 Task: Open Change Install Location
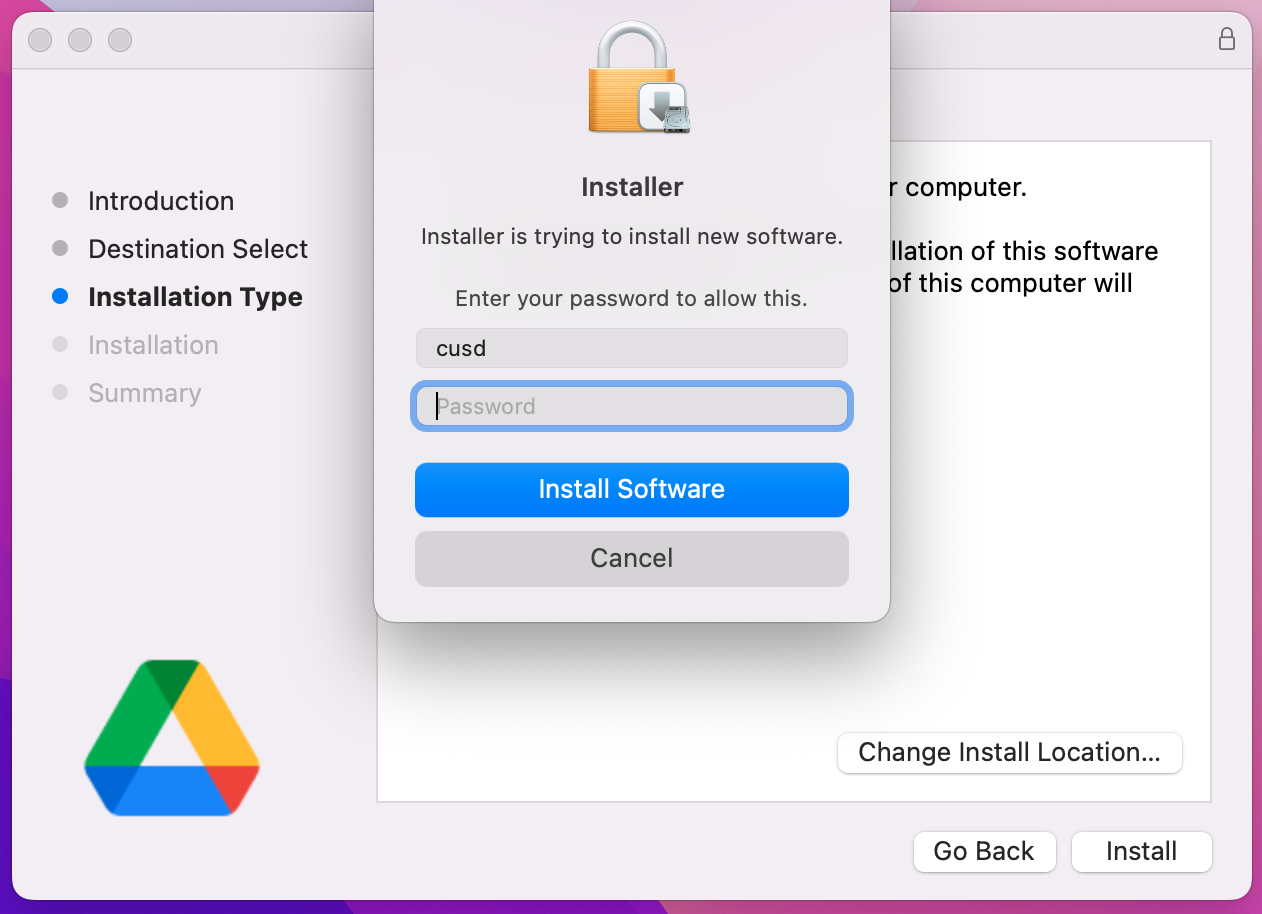1010,752
